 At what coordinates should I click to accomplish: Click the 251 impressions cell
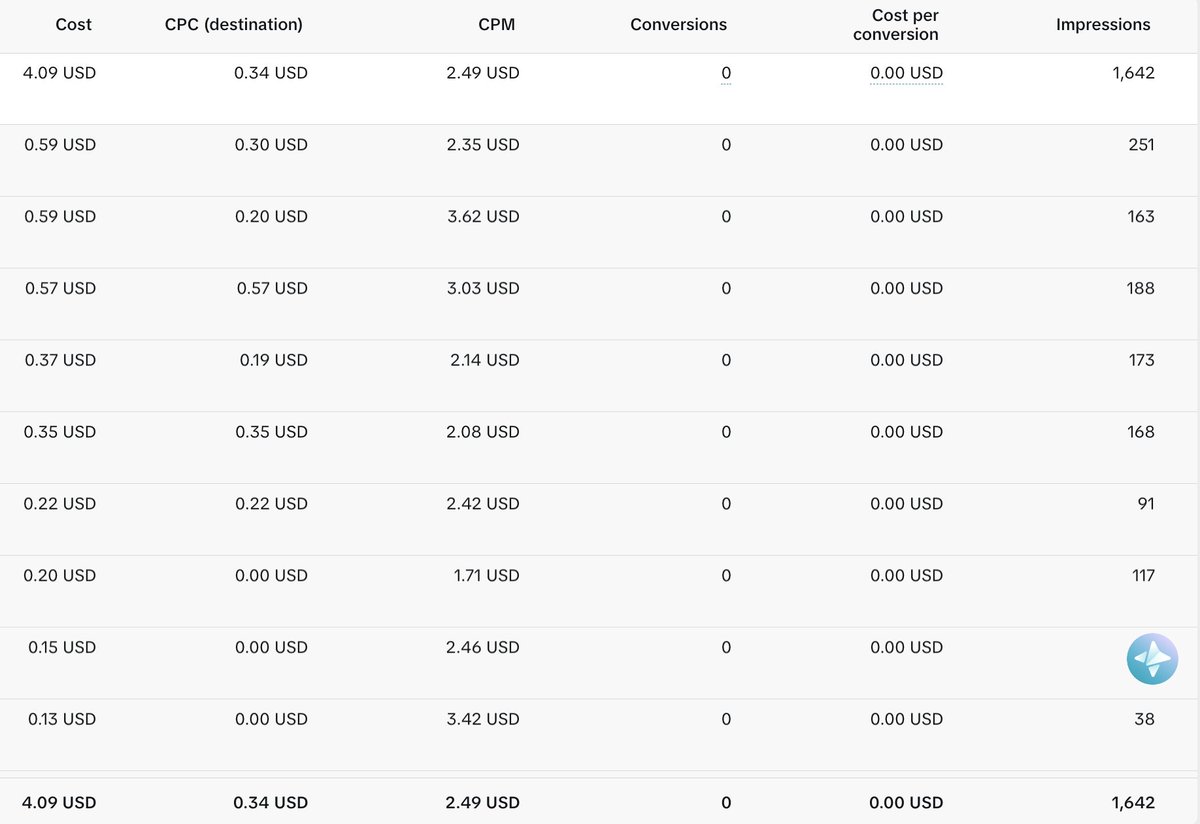(x=1141, y=145)
